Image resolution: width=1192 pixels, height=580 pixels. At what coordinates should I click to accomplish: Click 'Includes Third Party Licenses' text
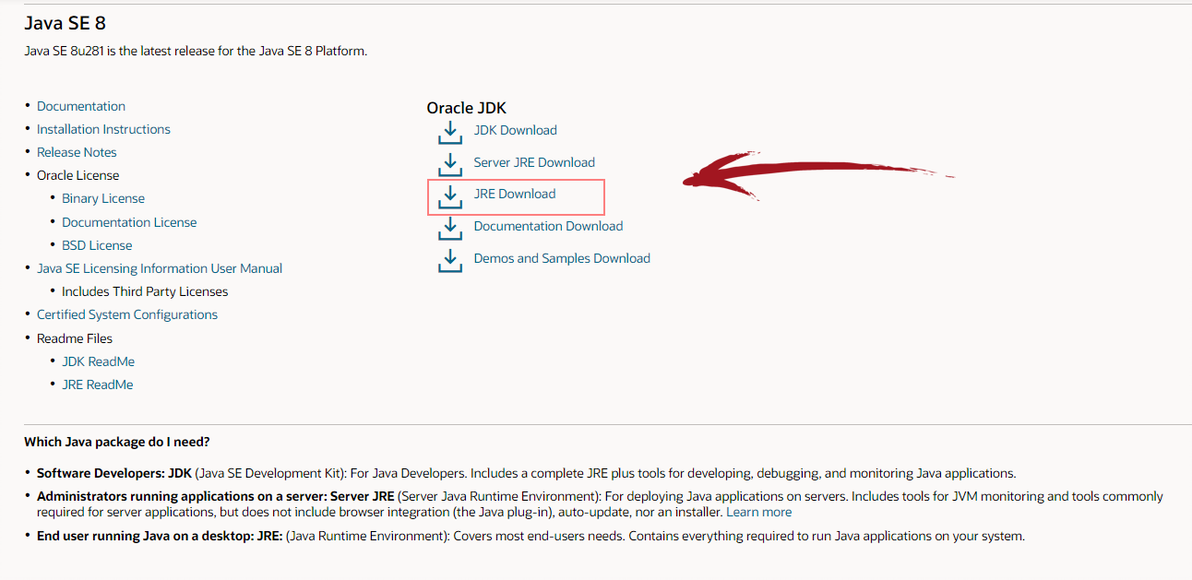[145, 291]
